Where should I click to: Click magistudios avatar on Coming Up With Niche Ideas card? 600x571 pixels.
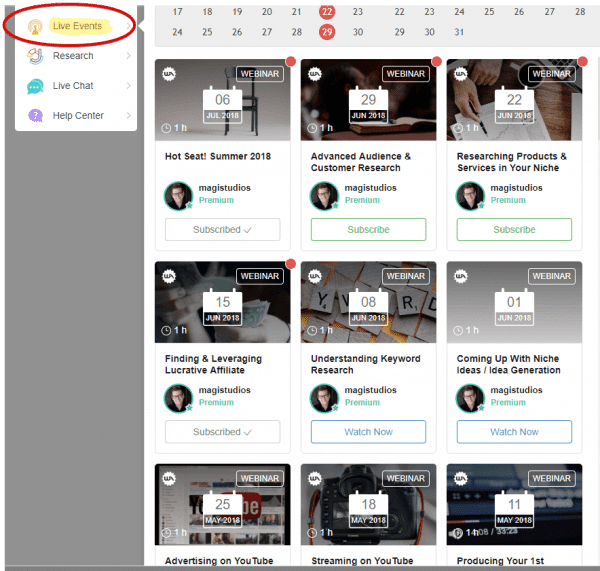pyautogui.click(x=470, y=398)
